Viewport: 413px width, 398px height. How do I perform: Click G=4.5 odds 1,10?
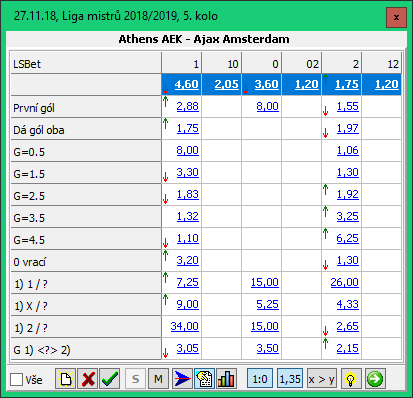pyautogui.click(x=188, y=238)
